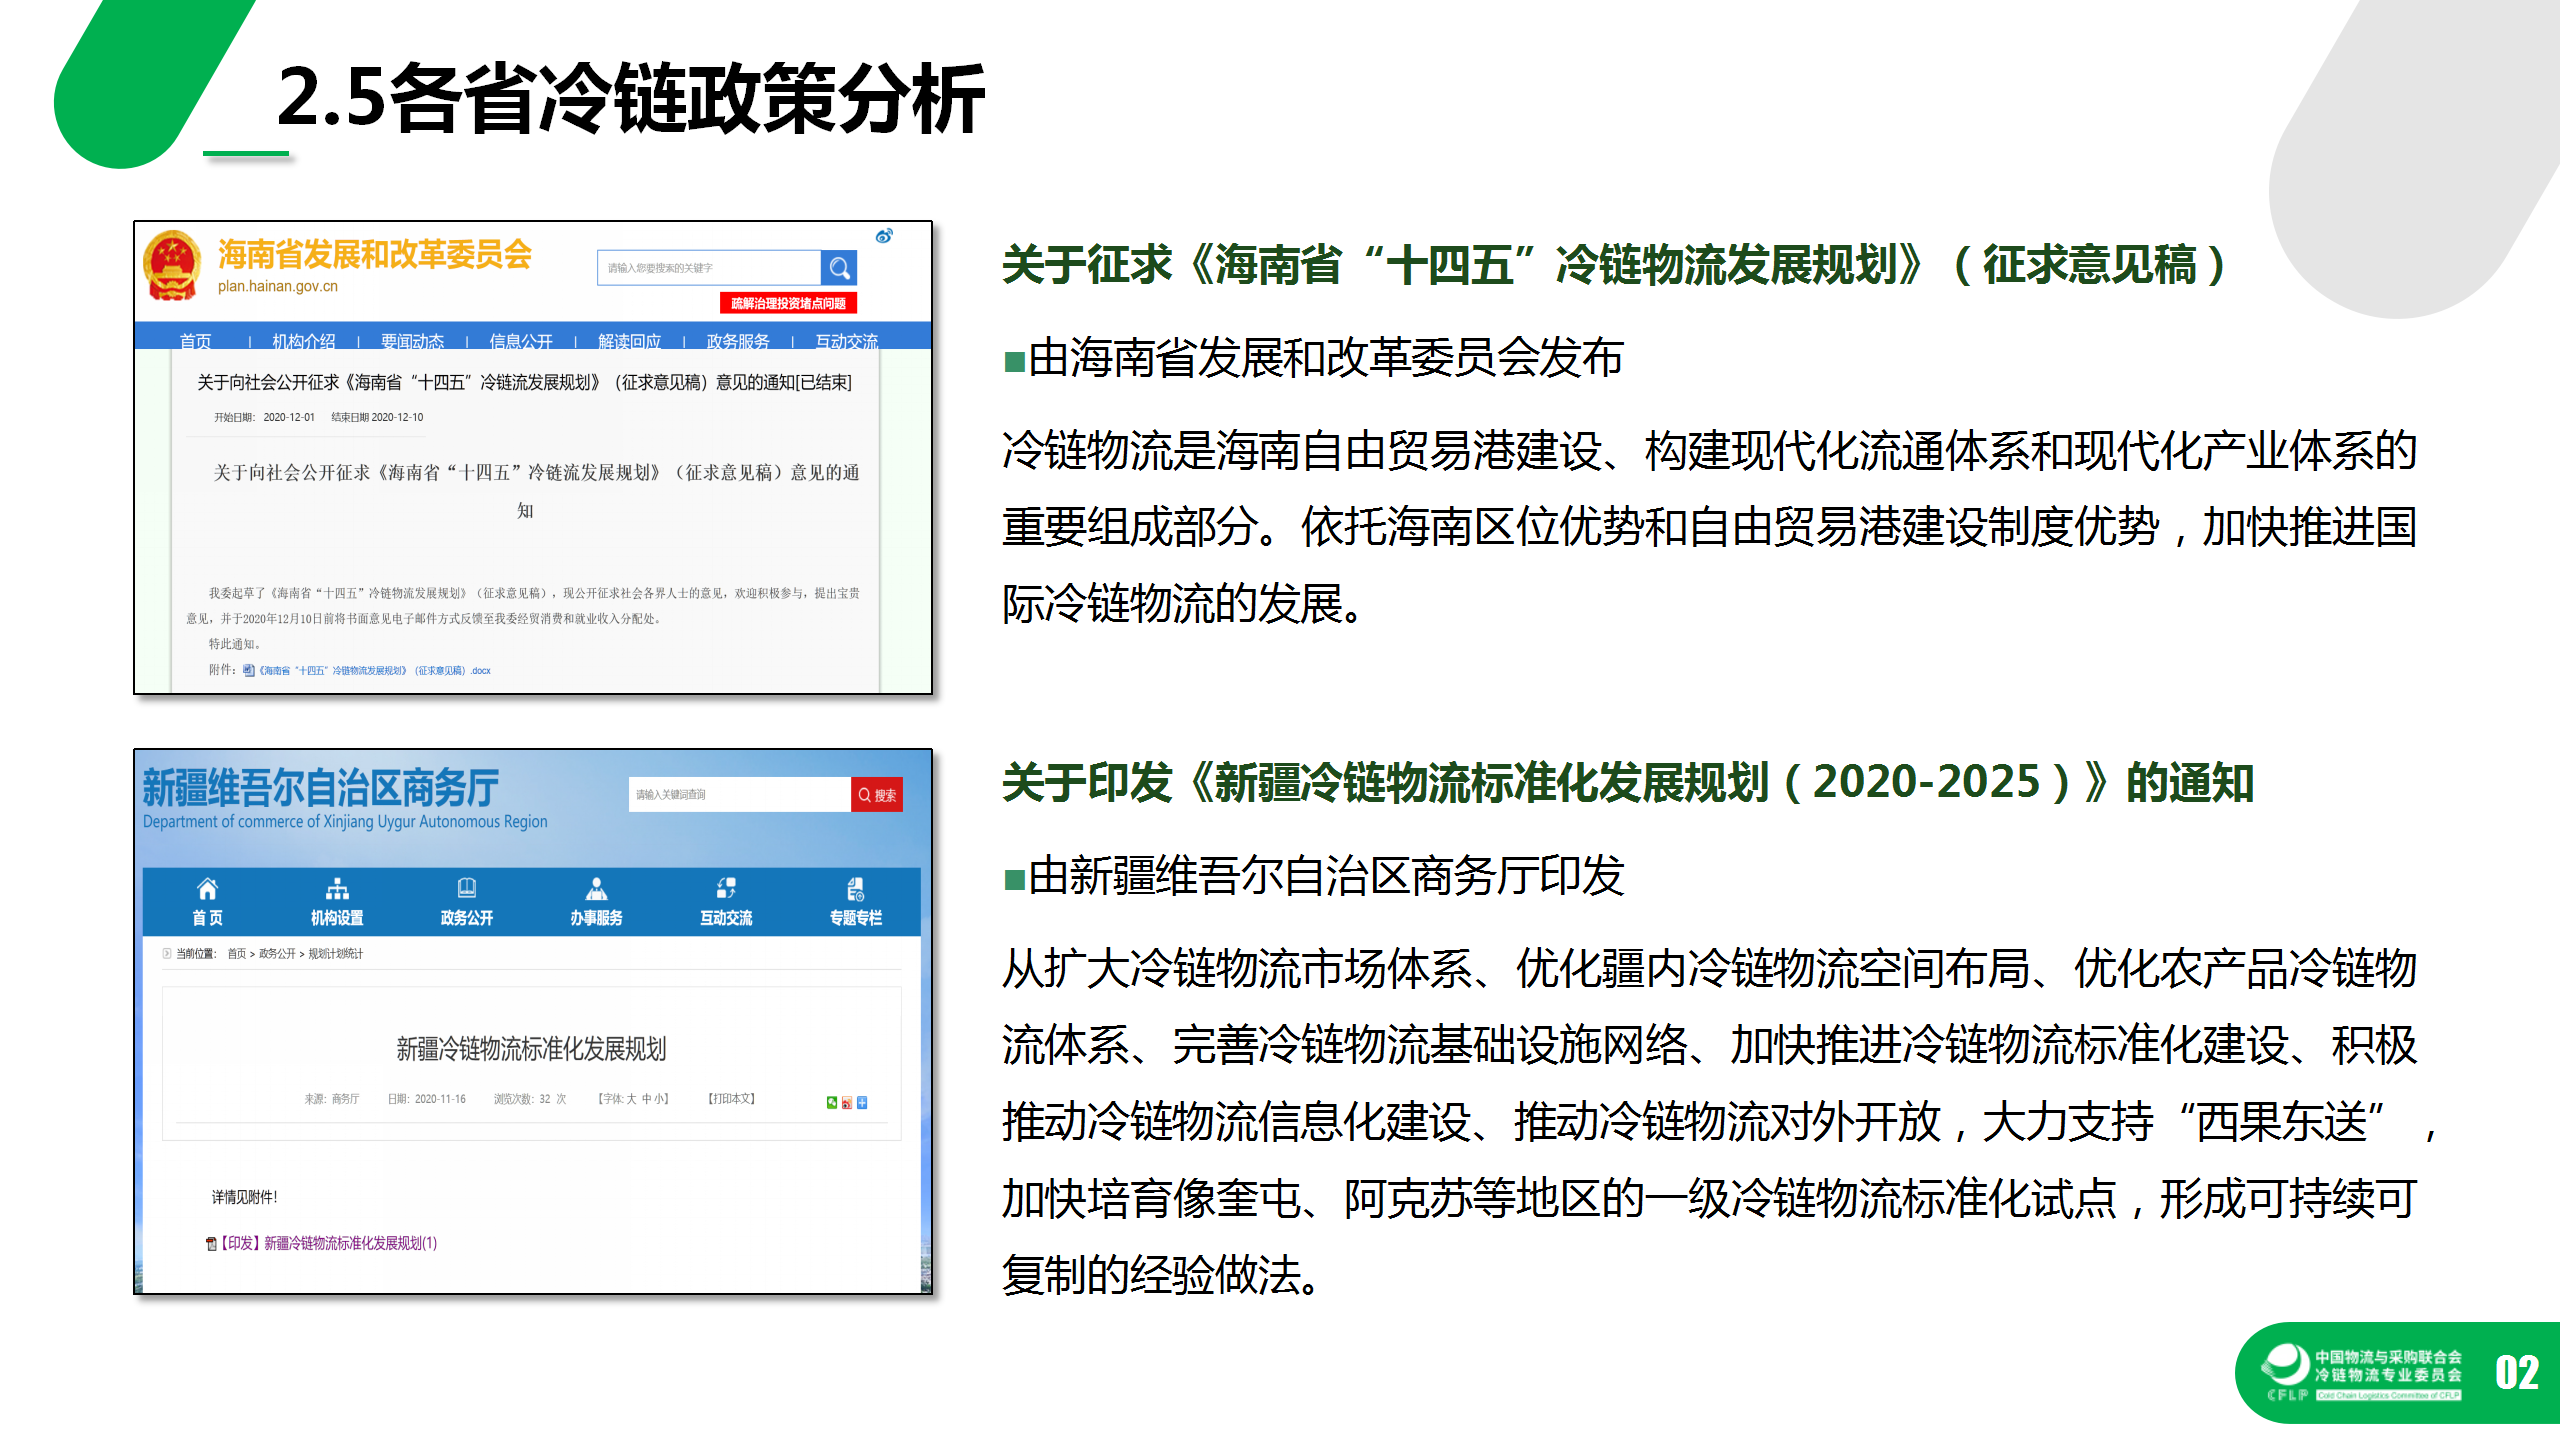This screenshot has height=1440, width=2560.
Task: Select the home icon above 首页 on Xinjiang site
Action: [x=207, y=888]
